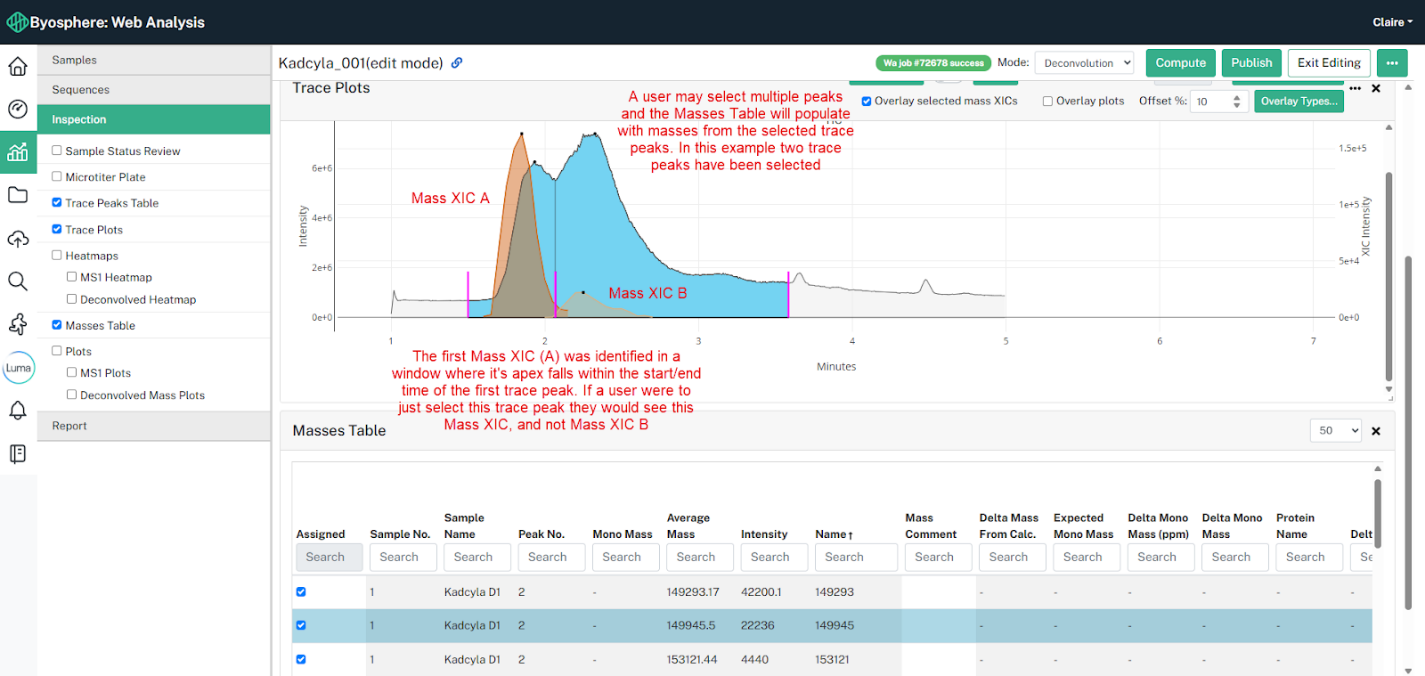
Task: Check the Overlay plots checkbox
Action: click(1047, 101)
